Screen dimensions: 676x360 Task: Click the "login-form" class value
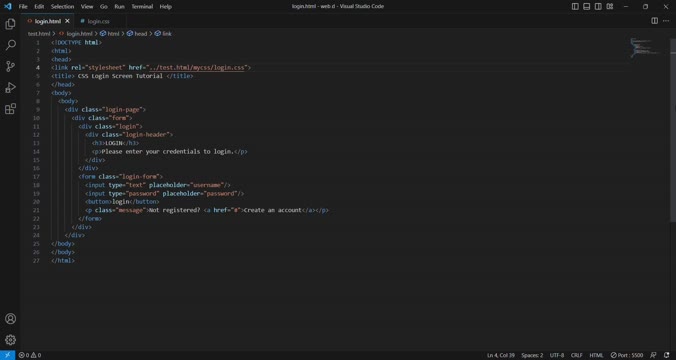click(139, 177)
